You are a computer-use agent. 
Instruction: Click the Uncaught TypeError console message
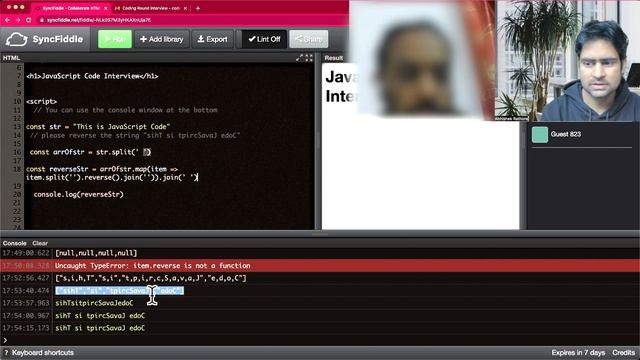coord(153,266)
